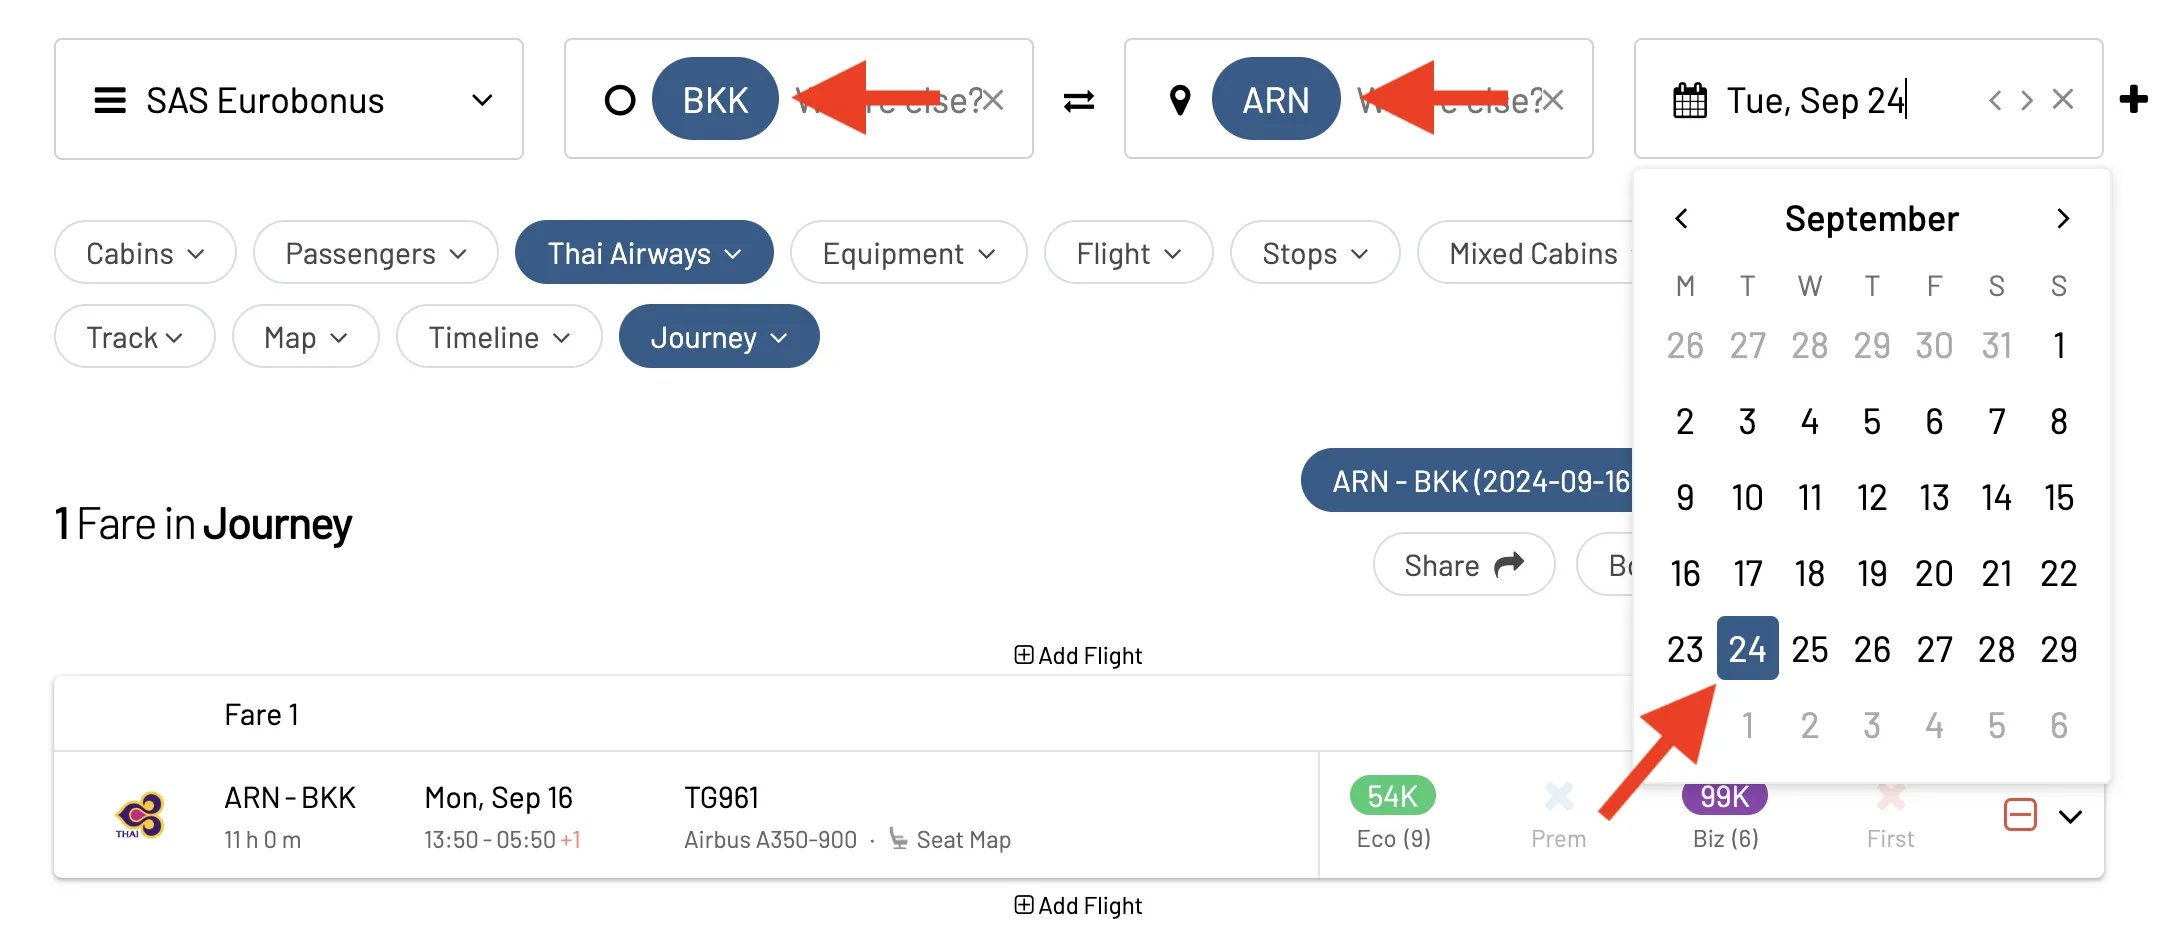Image resolution: width=2182 pixels, height=938 pixels.
Task: Open Seat Map for TG961
Action: (x=950, y=840)
